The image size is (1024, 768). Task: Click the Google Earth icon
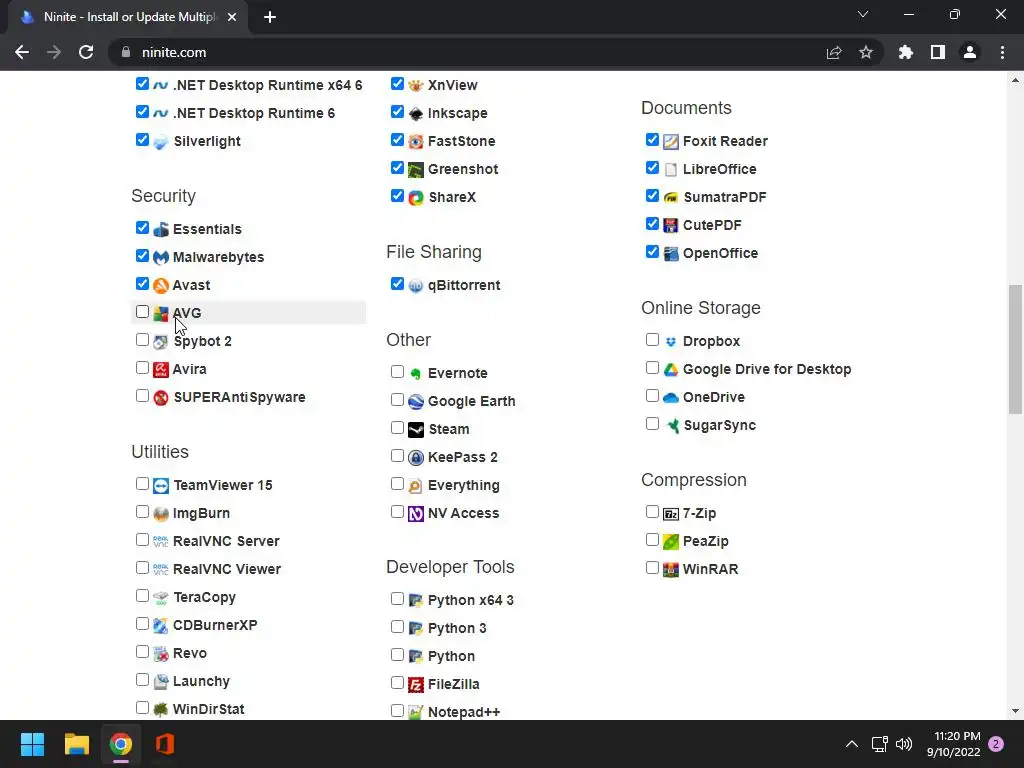pyautogui.click(x=416, y=402)
